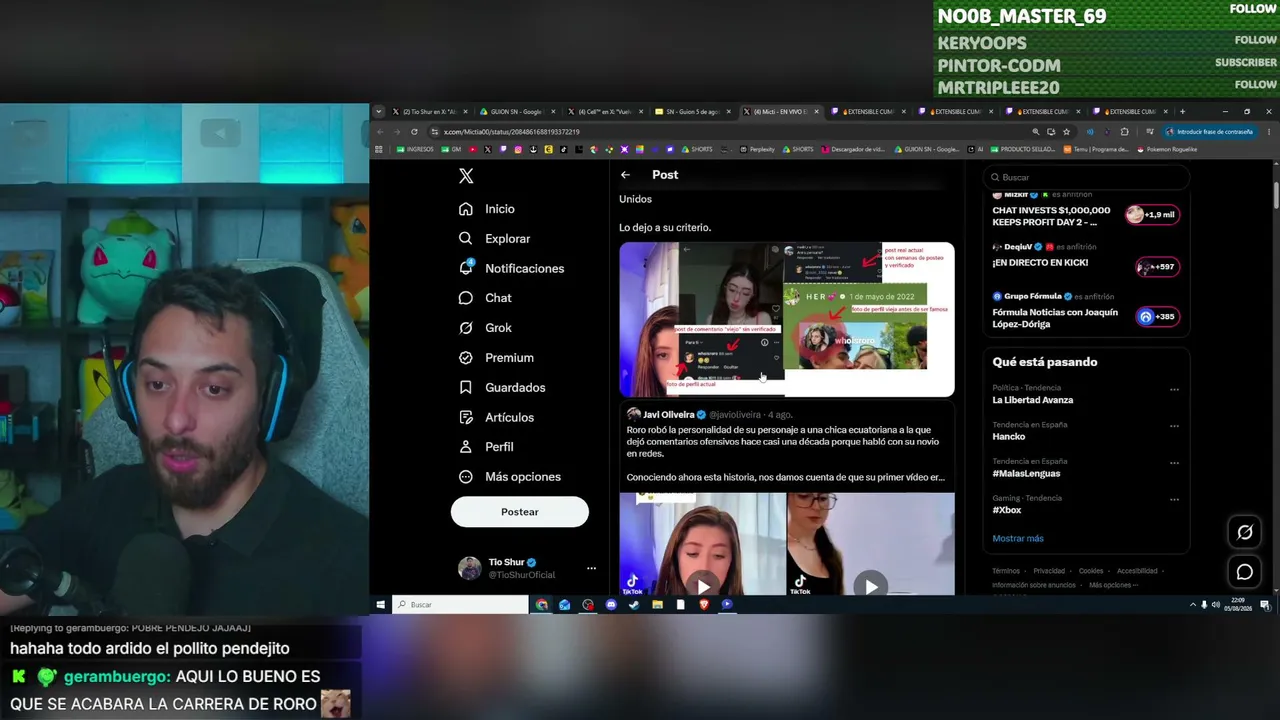1280x720 pixels.
Task: Open the Hancko trend
Action: click(x=1009, y=437)
